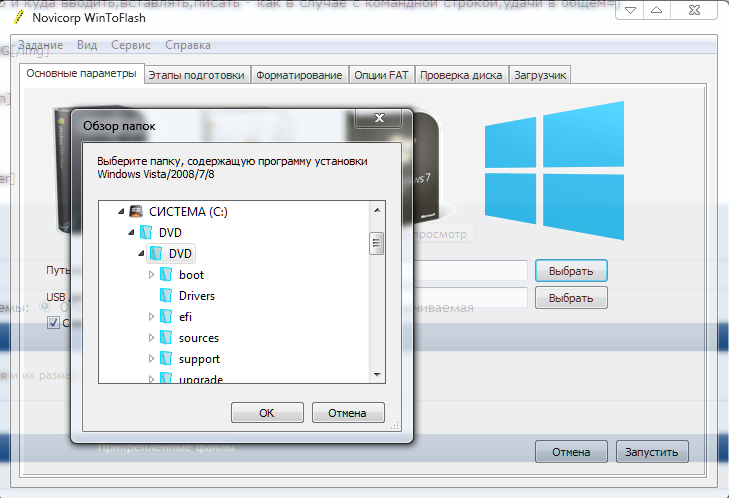Image resolution: width=729 pixels, height=498 pixels.
Task: Select the sources folder name
Action: (199, 338)
